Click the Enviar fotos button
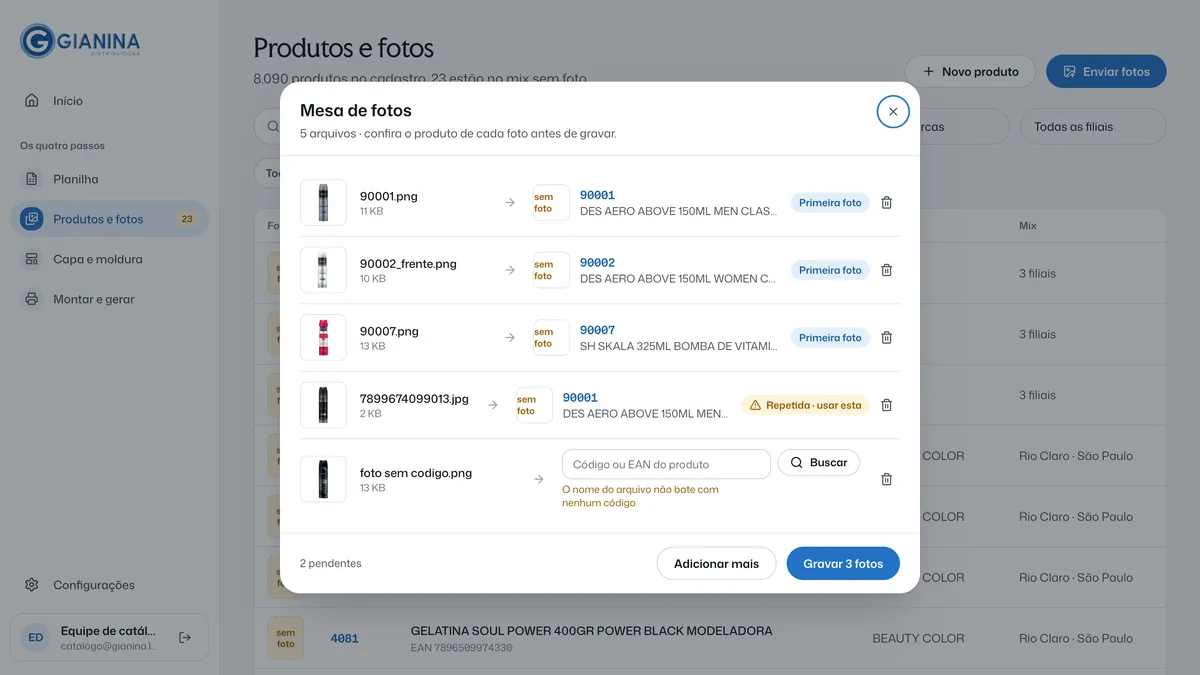The height and width of the screenshot is (675, 1200). click(1106, 72)
